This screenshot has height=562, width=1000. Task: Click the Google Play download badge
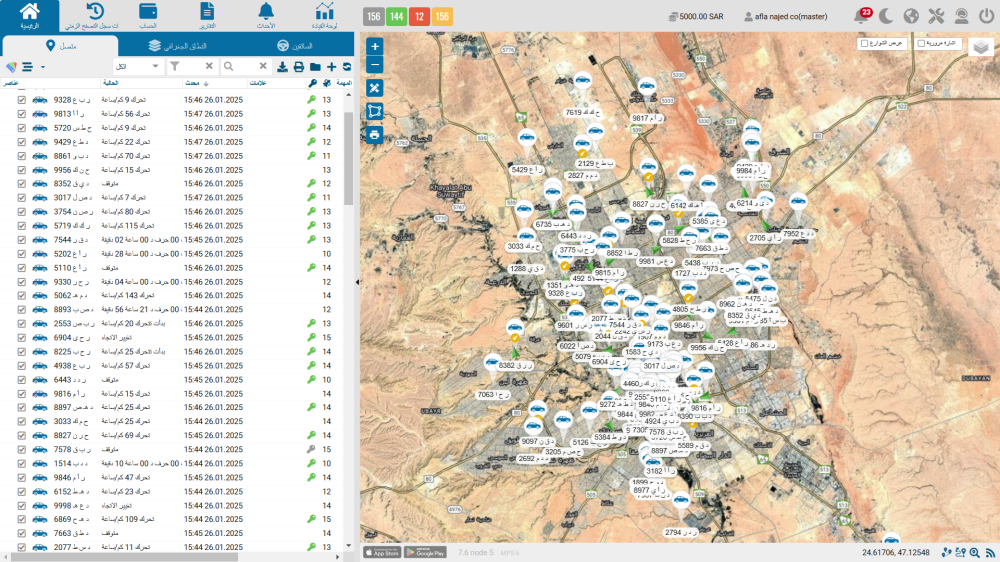[425, 552]
